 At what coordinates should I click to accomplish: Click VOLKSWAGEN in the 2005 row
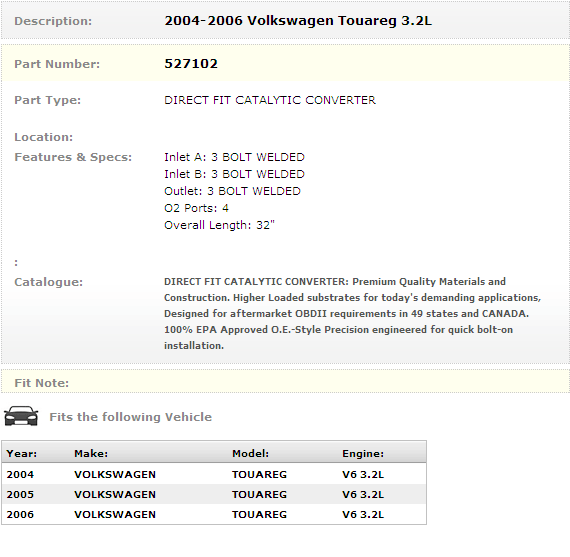point(115,494)
